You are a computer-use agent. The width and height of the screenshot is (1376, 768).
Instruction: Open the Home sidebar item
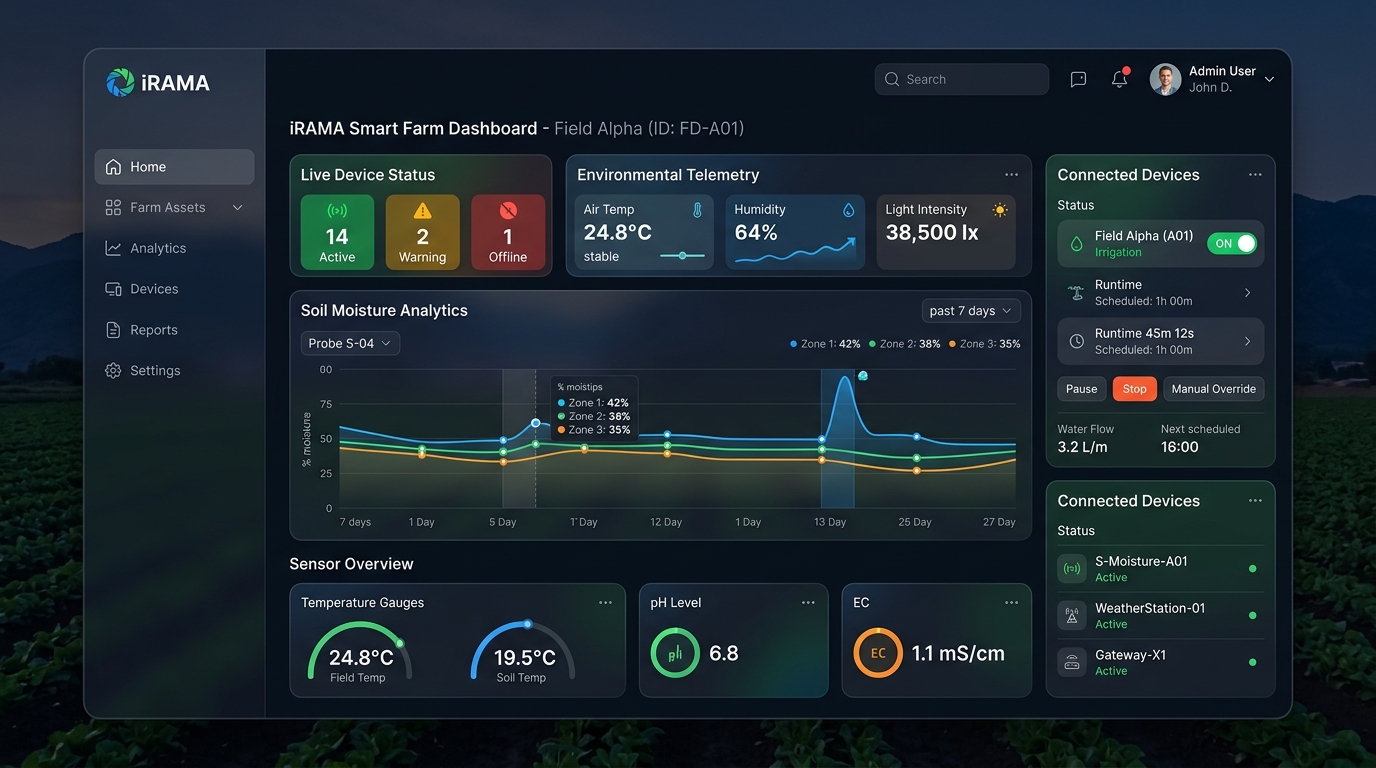point(174,167)
